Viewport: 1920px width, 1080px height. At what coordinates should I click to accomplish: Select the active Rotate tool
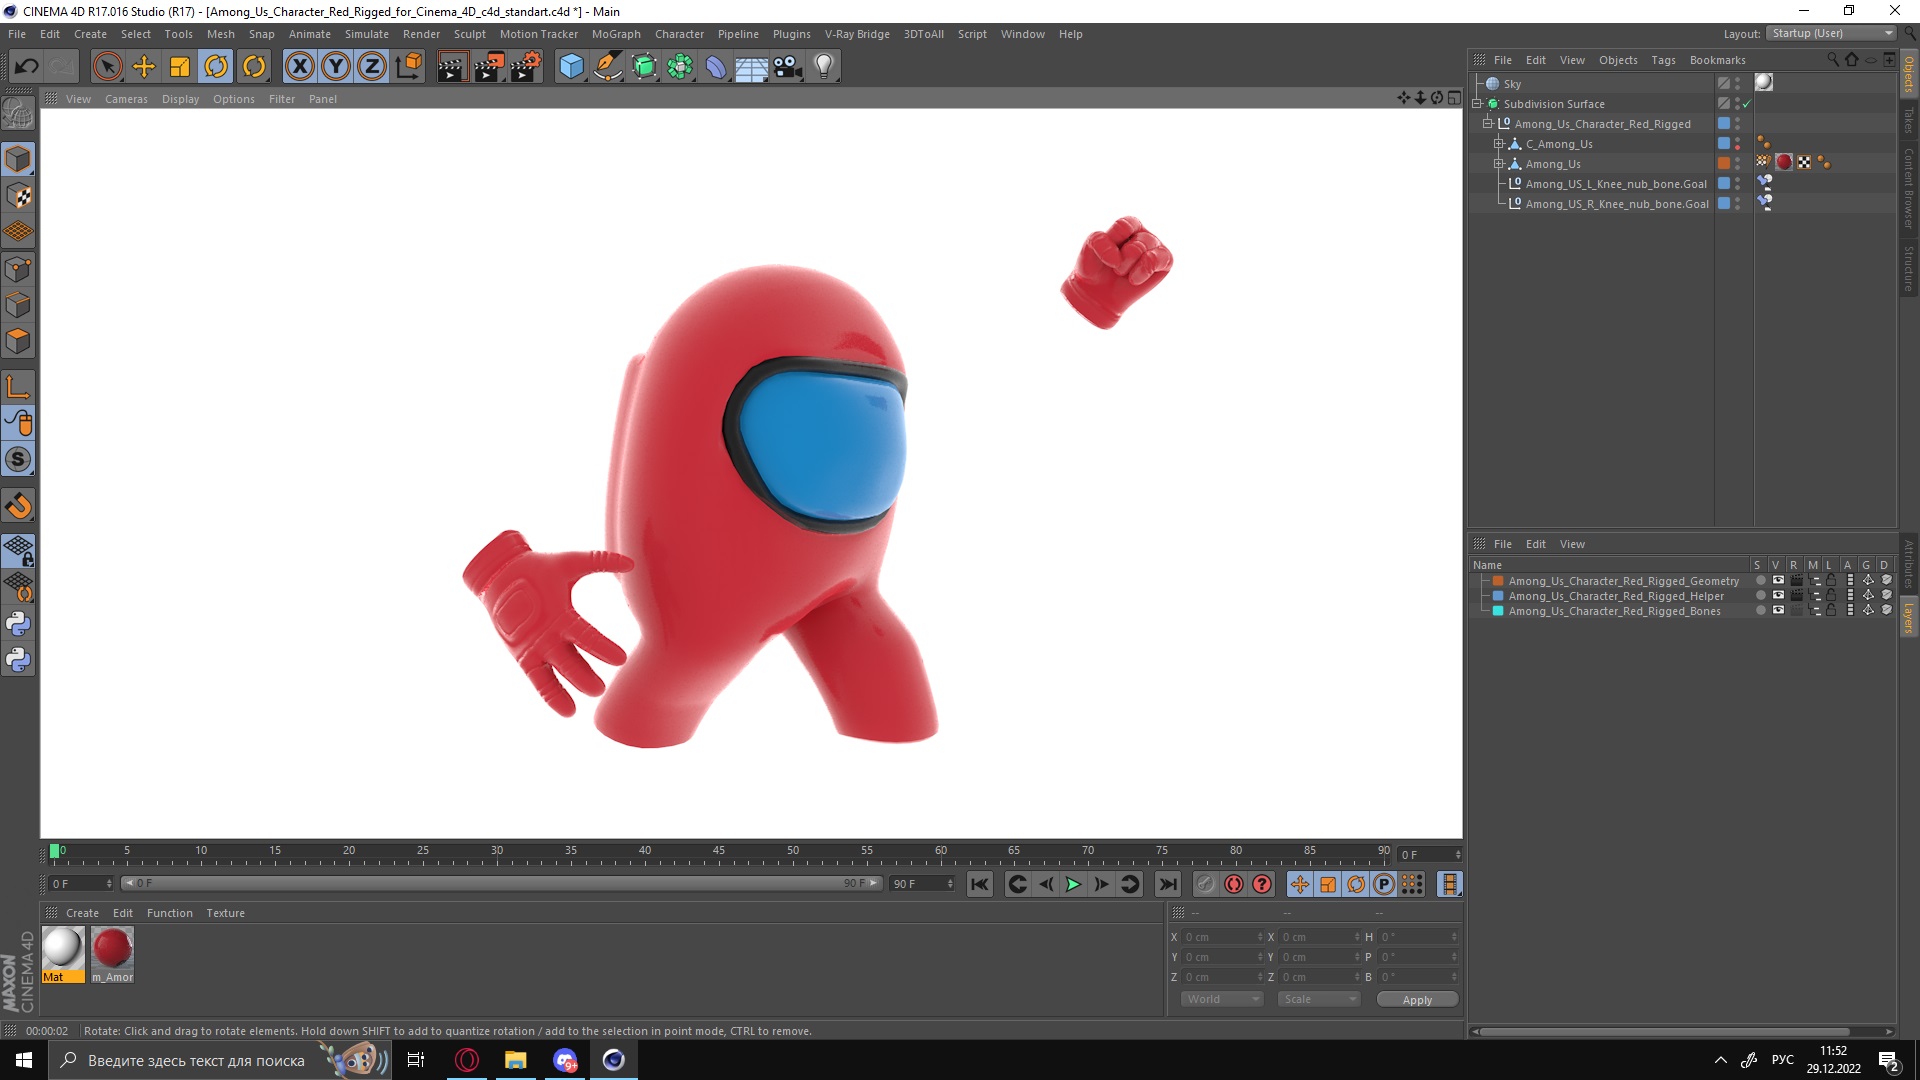(216, 67)
